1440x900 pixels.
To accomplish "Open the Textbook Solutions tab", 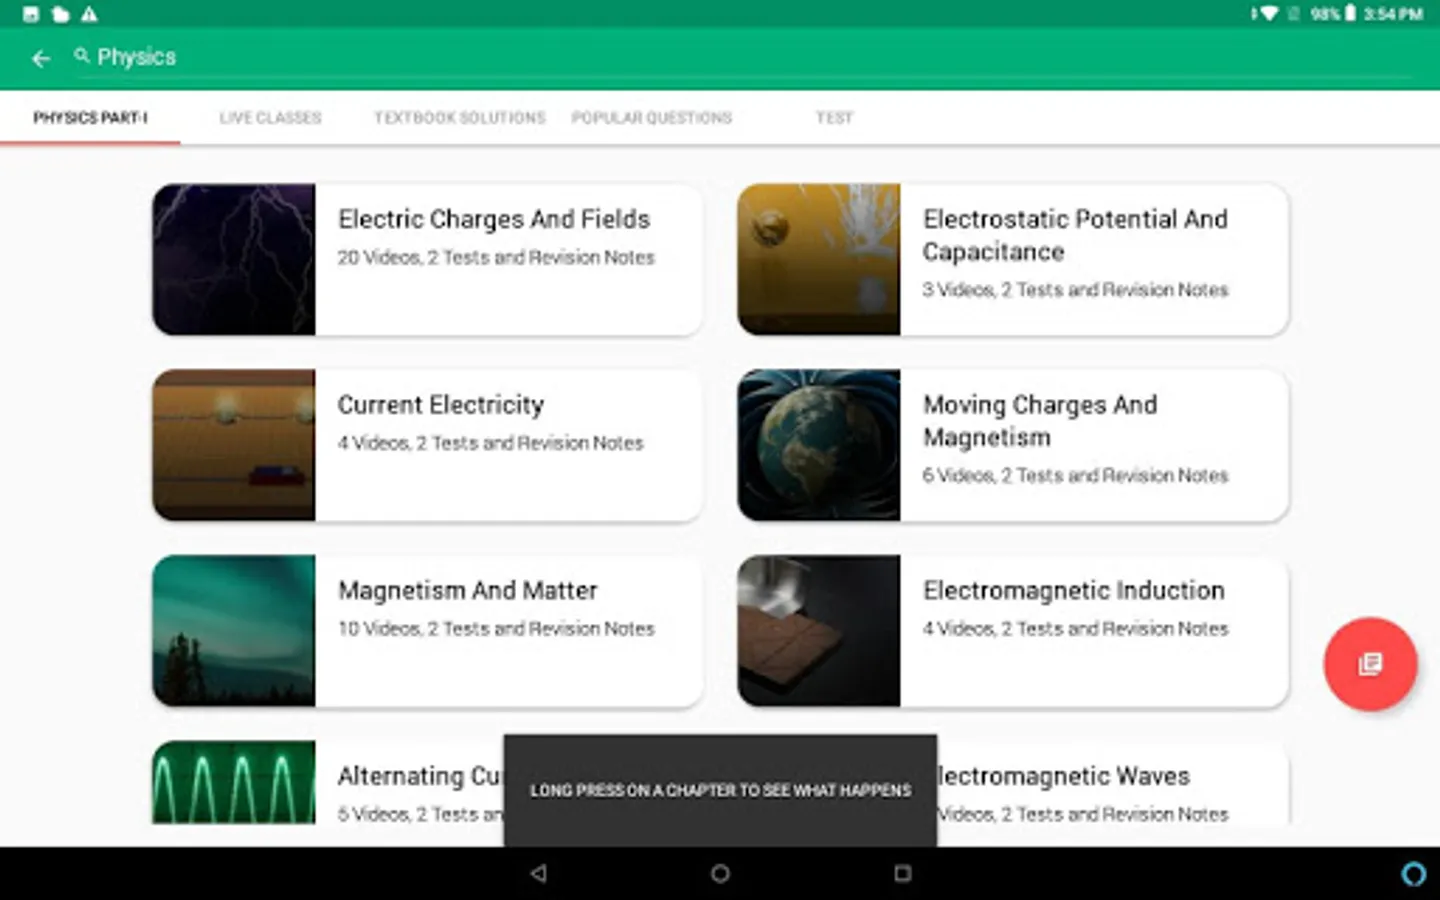I will [460, 118].
